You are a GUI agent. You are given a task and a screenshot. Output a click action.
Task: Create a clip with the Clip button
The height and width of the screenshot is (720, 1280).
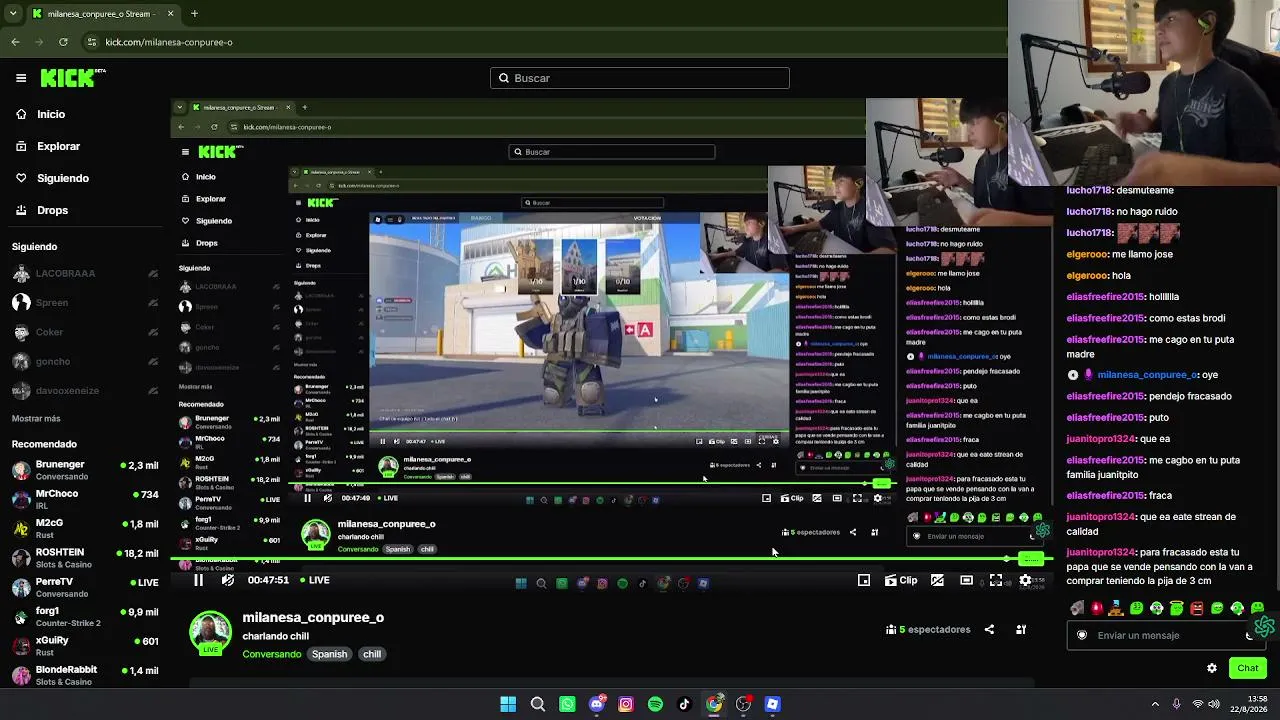901,580
